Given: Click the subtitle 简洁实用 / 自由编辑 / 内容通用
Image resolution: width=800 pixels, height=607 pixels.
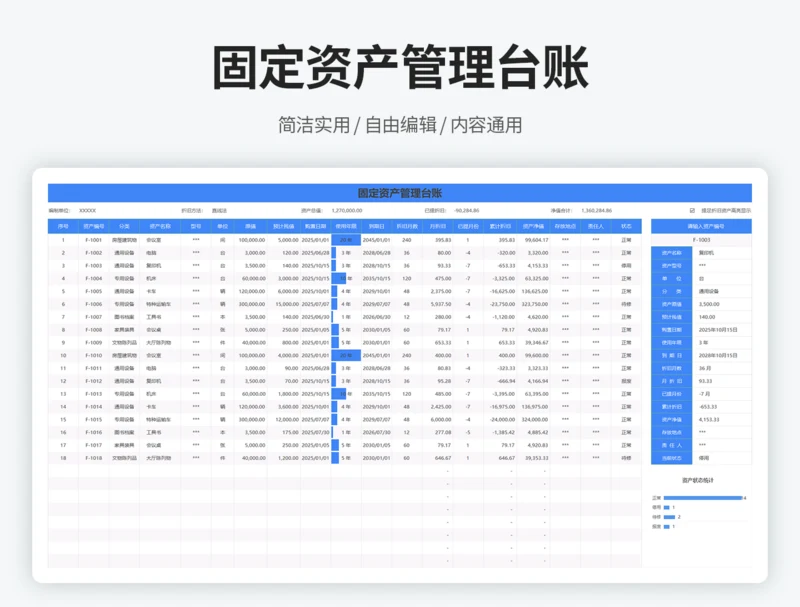Looking at the screenshot, I should [400, 125].
